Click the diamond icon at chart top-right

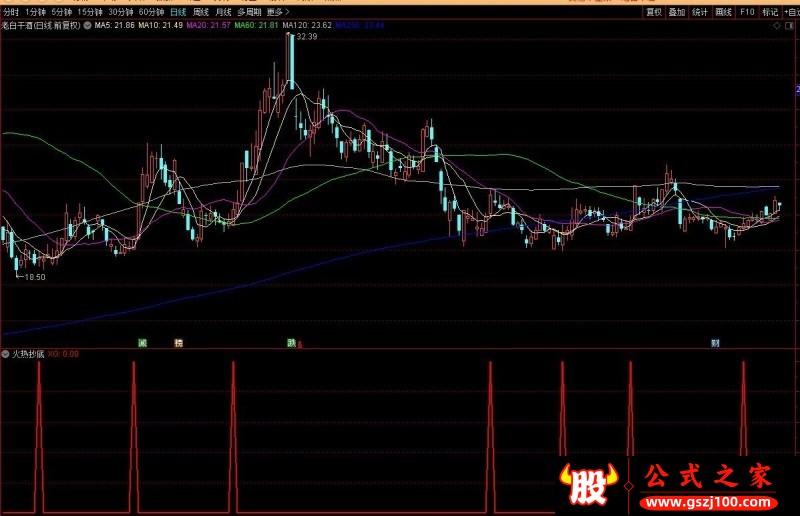point(777,26)
